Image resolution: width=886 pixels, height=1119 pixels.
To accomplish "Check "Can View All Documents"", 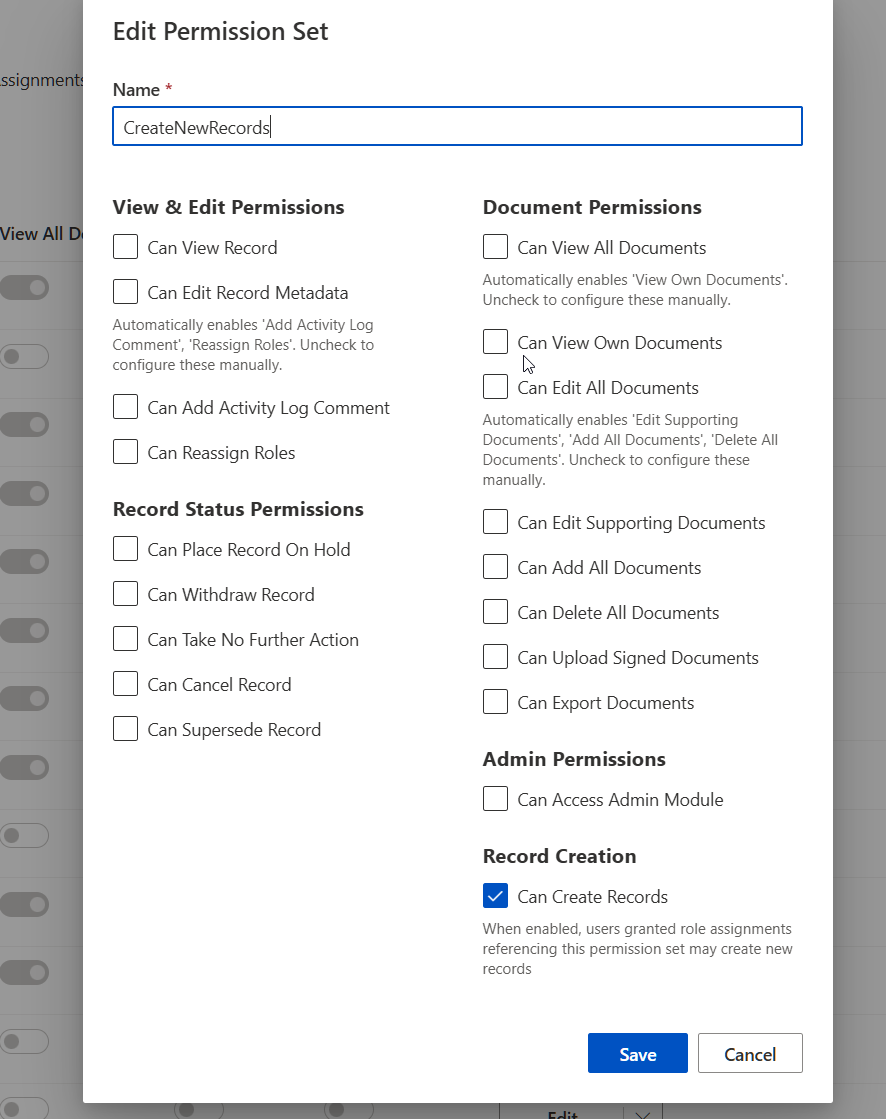I will [x=495, y=247].
